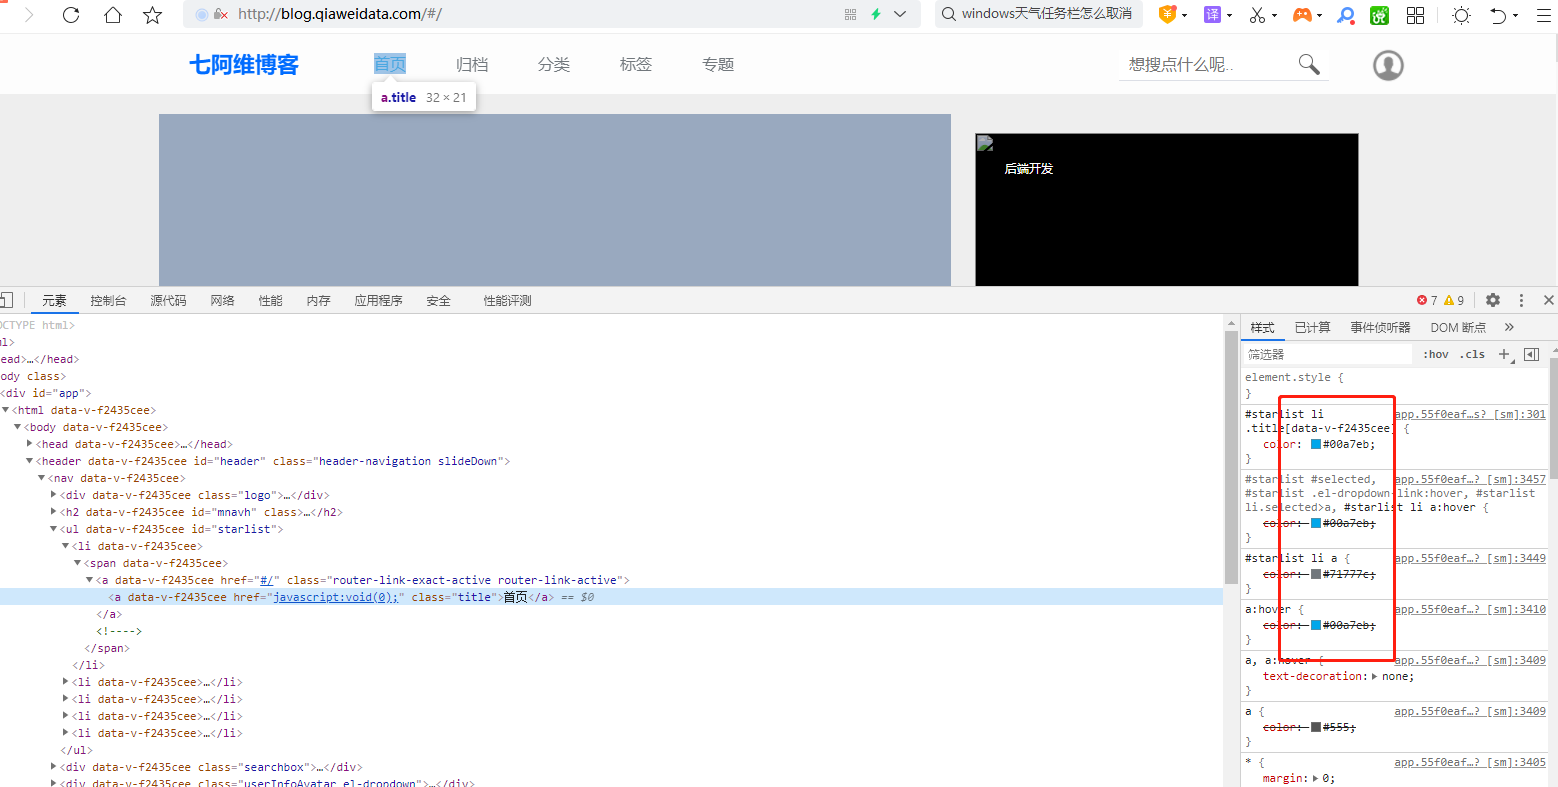Open the 归档 navigation link
This screenshot has height=787, width=1558.
(472, 64)
